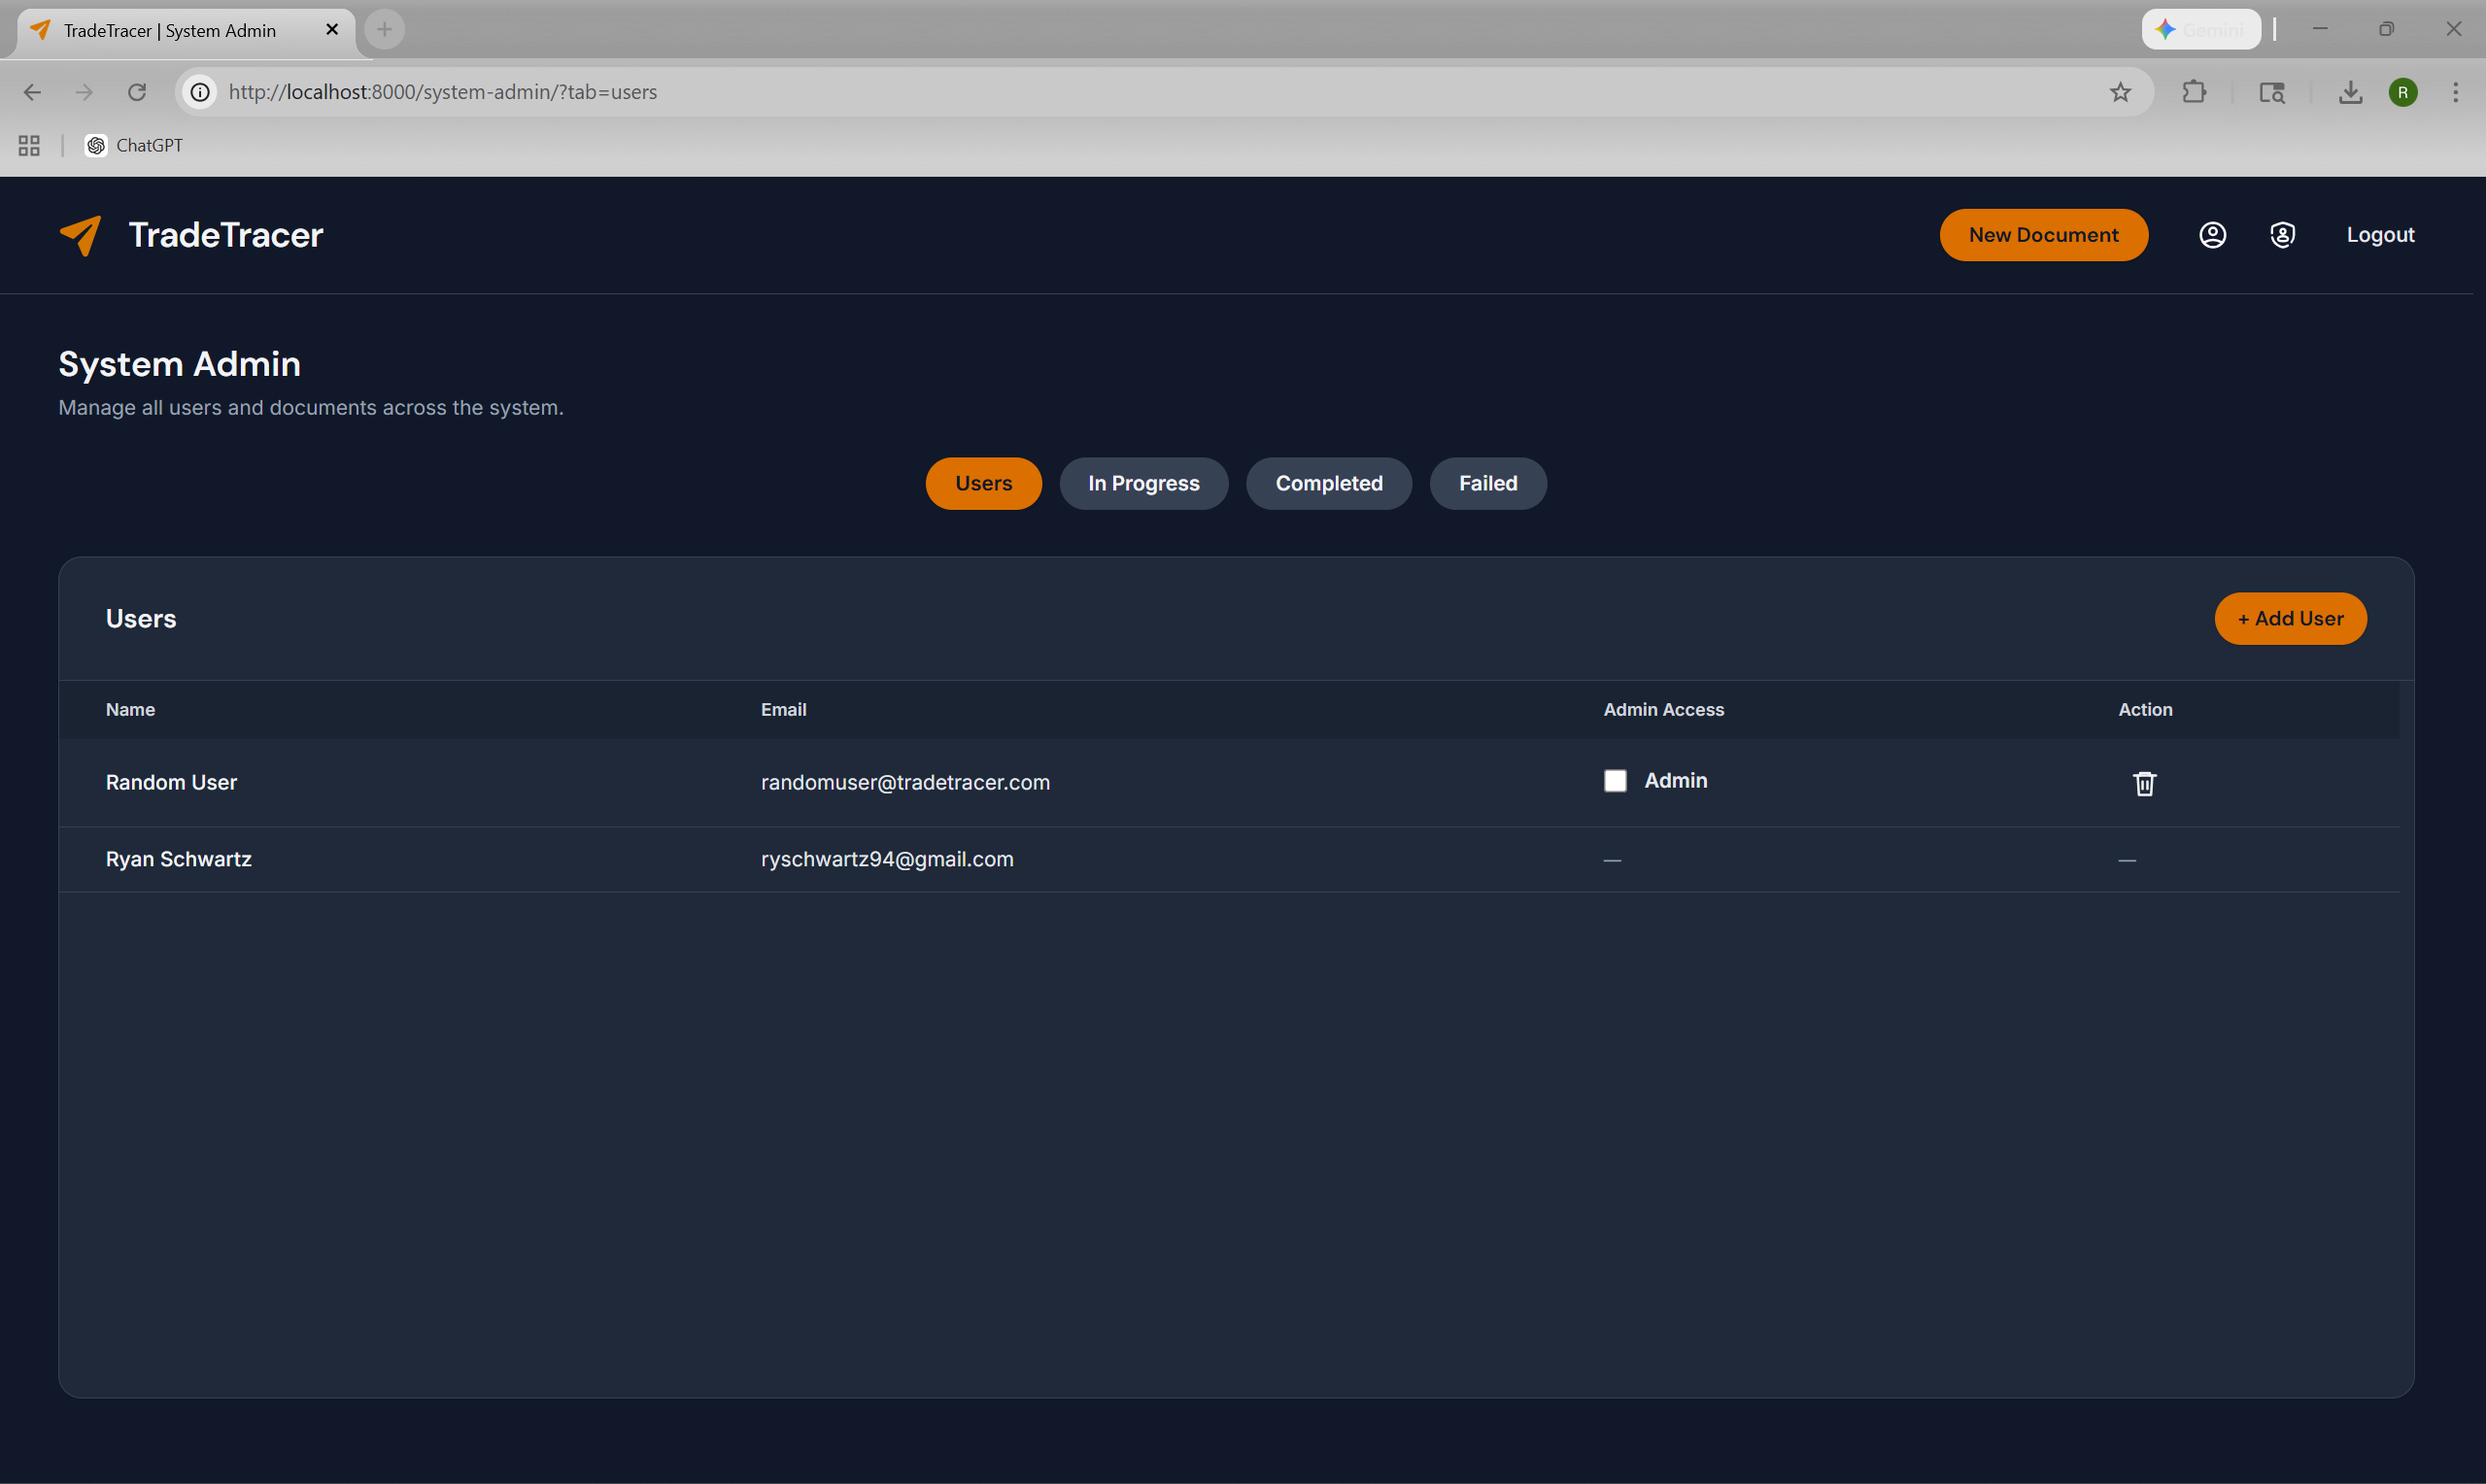Click the Ryan Schwartz name cell
The width and height of the screenshot is (2486, 1484).
click(178, 860)
